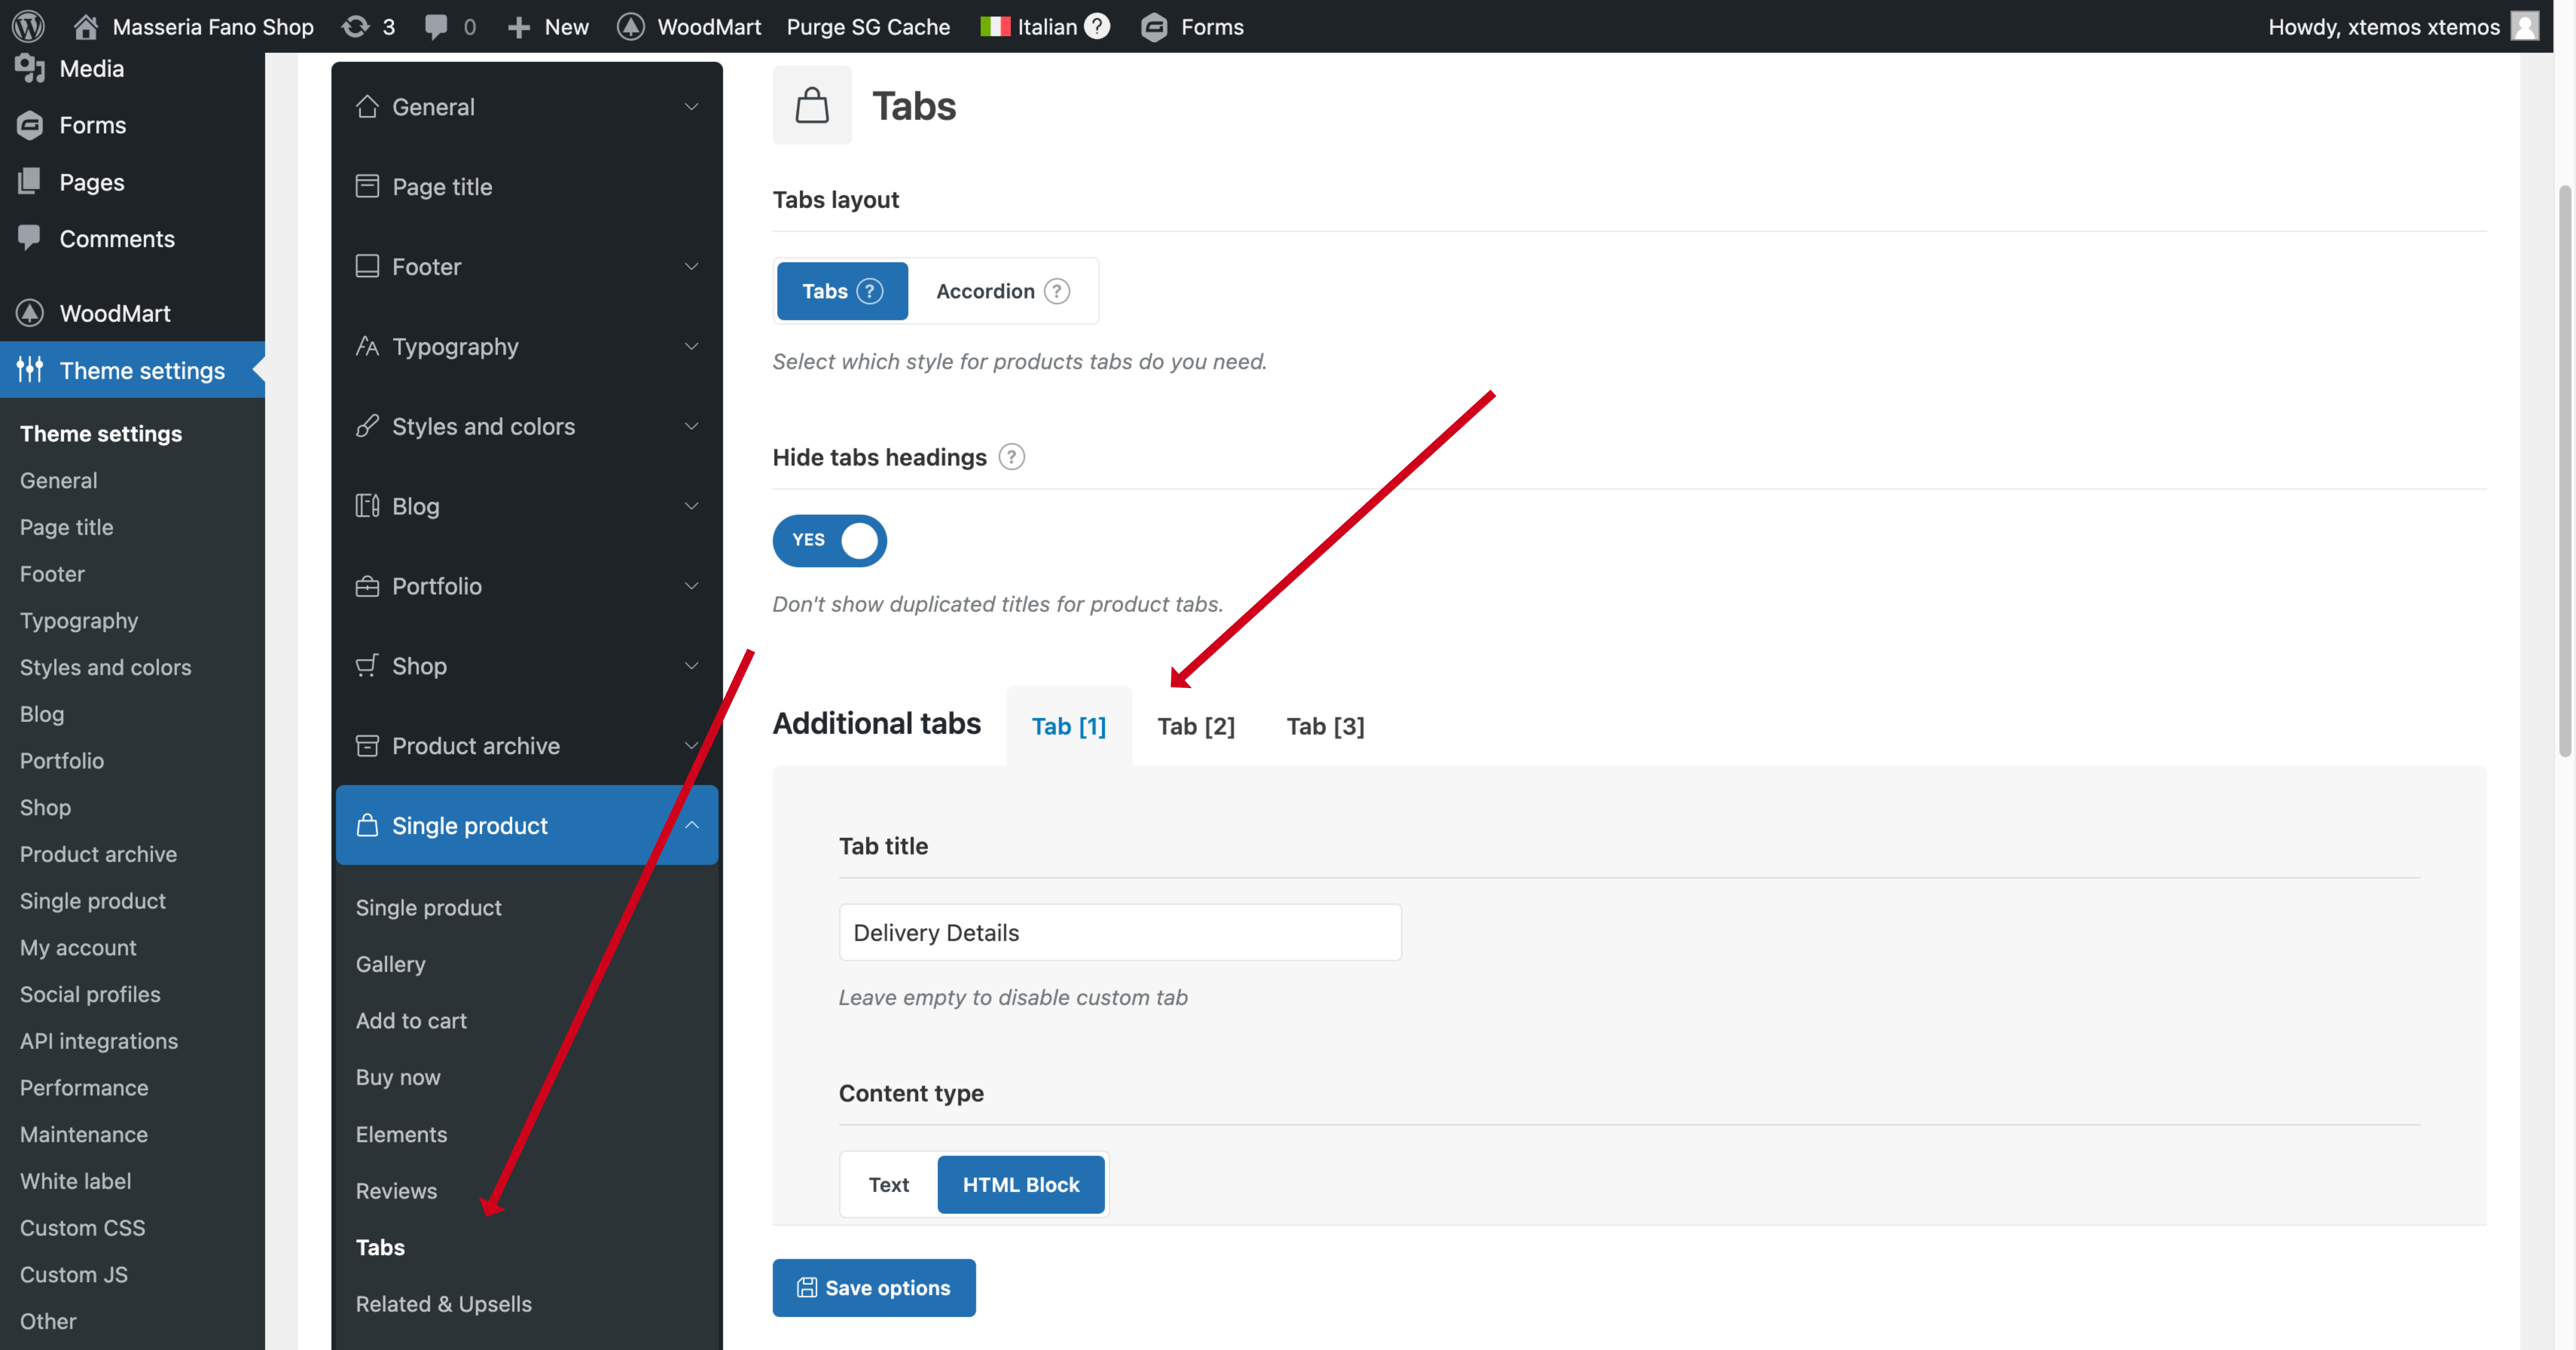Expand the Shop section chevron
The height and width of the screenshot is (1350, 2576).
(x=691, y=666)
